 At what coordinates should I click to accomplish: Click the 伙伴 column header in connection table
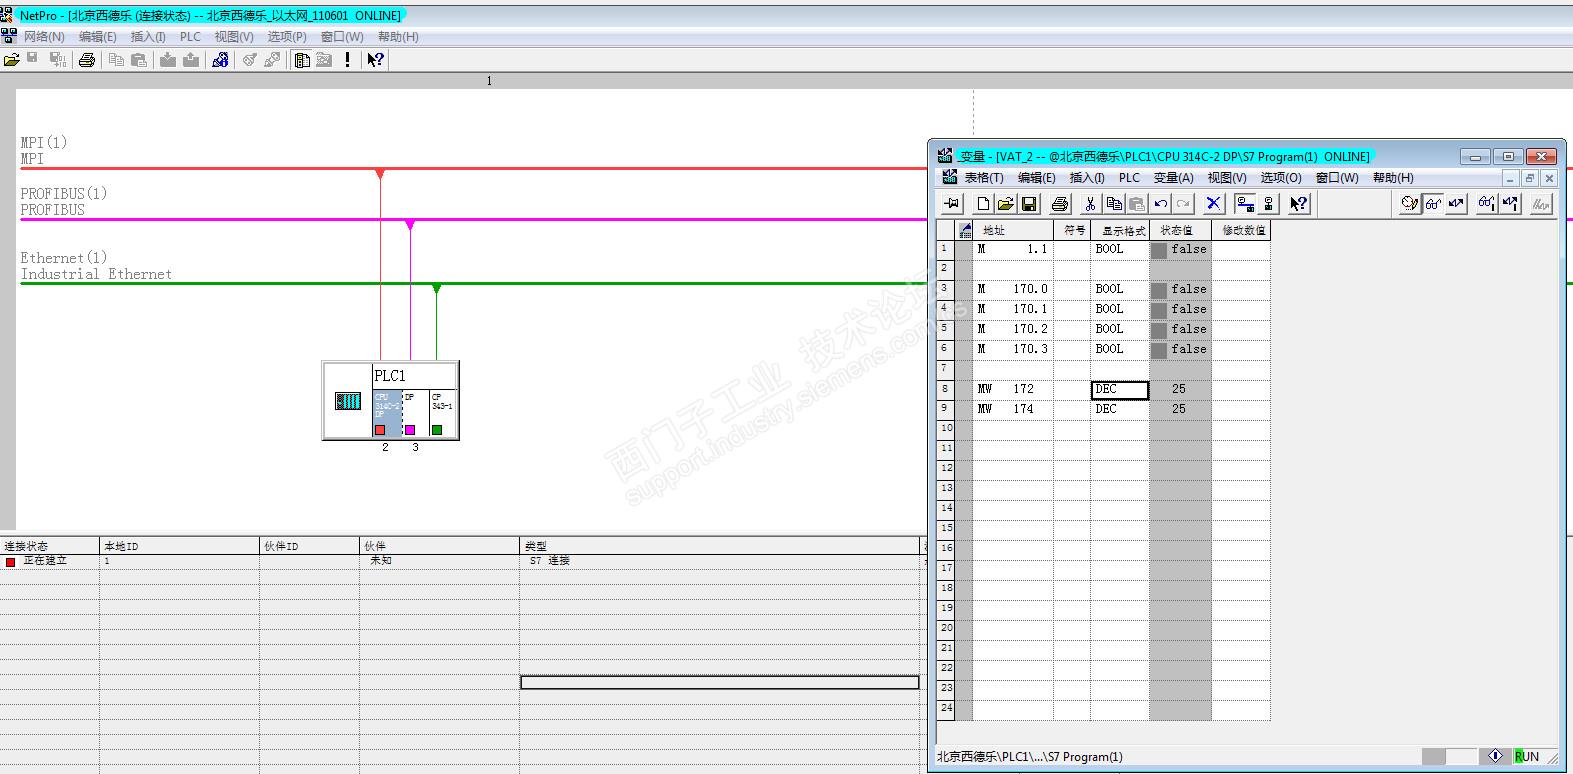pyautogui.click(x=440, y=546)
